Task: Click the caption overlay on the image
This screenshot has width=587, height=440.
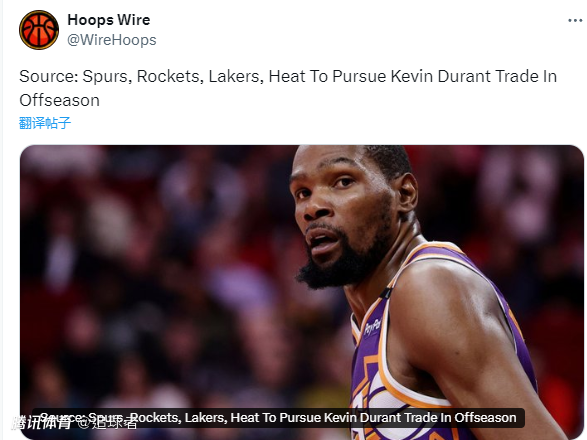Action: (278, 418)
